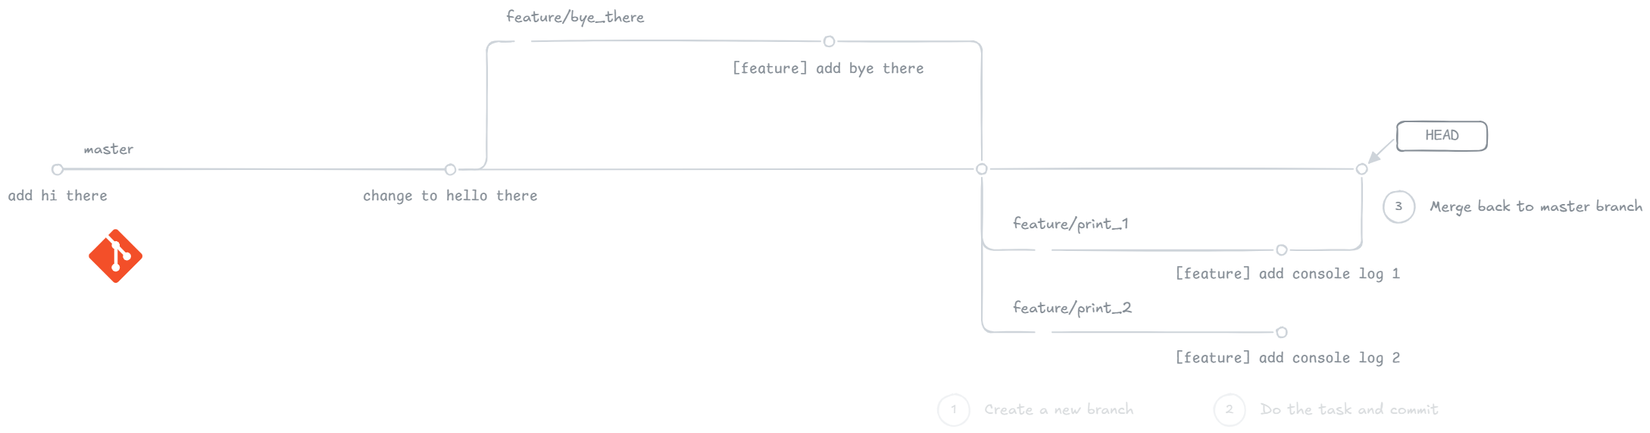1650x433 pixels.
Task: Click the HEAD label box
Action: click(x=1441, y=136)
